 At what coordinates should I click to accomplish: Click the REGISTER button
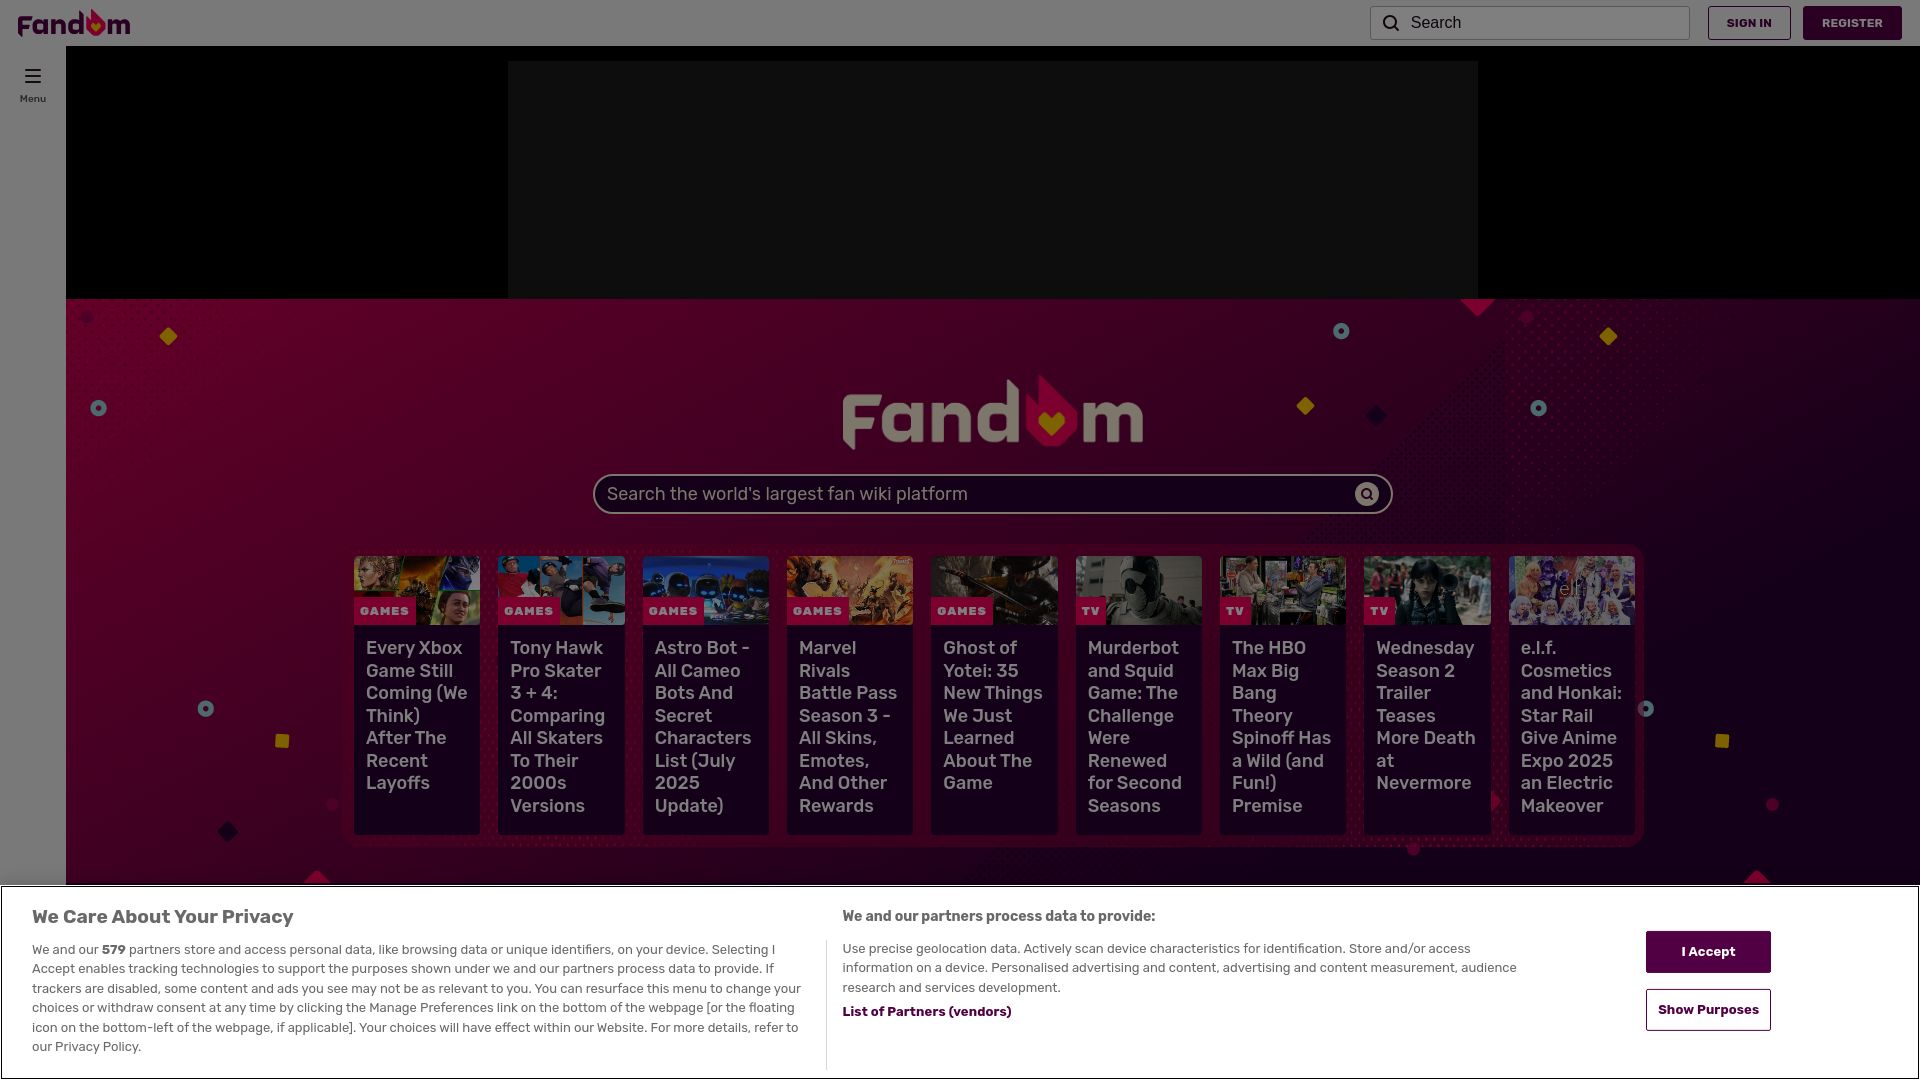tap(1852, 23)
